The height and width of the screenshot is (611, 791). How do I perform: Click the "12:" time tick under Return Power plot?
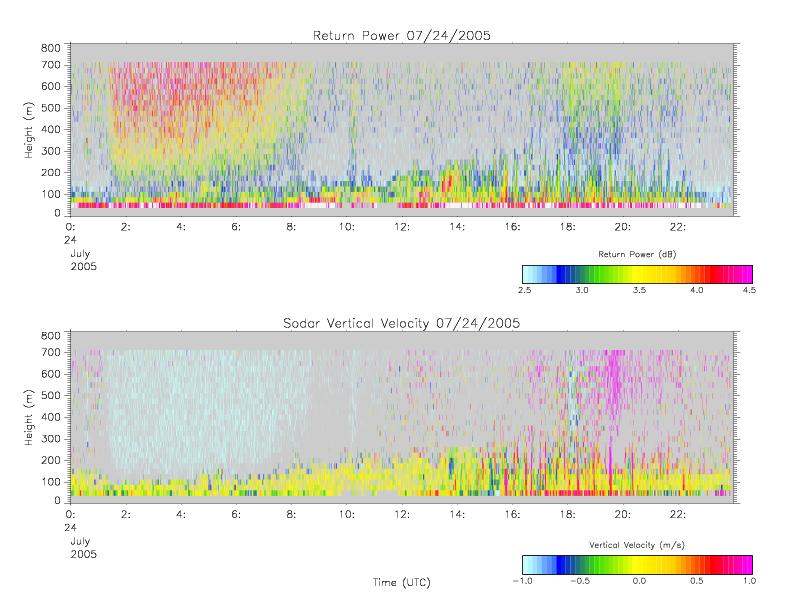coord(402,227)
